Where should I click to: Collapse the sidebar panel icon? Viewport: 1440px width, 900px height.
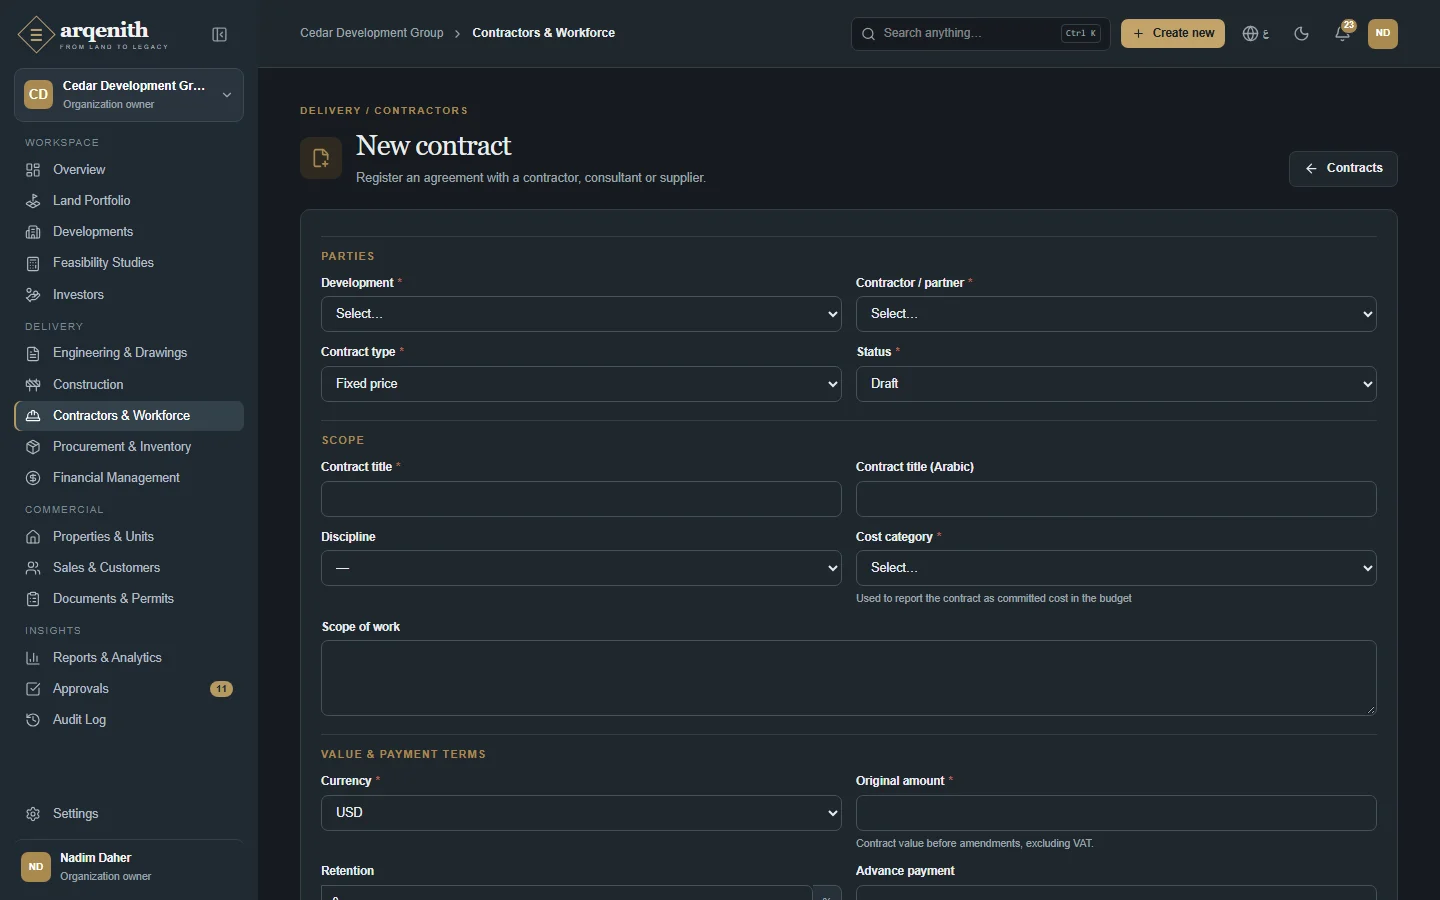(x=220, y=35)
